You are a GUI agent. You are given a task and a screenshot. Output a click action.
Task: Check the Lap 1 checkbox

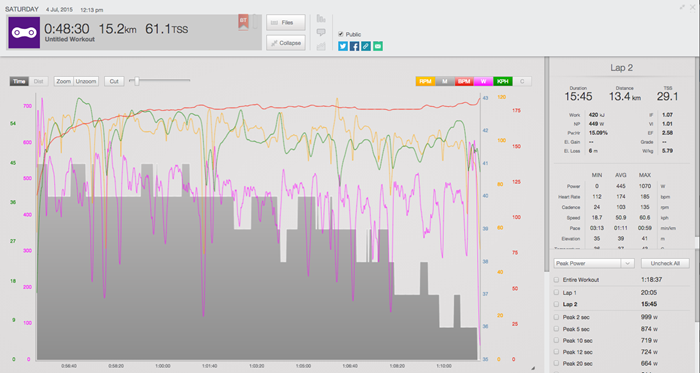pyautogui.click(x=556, y=293)
